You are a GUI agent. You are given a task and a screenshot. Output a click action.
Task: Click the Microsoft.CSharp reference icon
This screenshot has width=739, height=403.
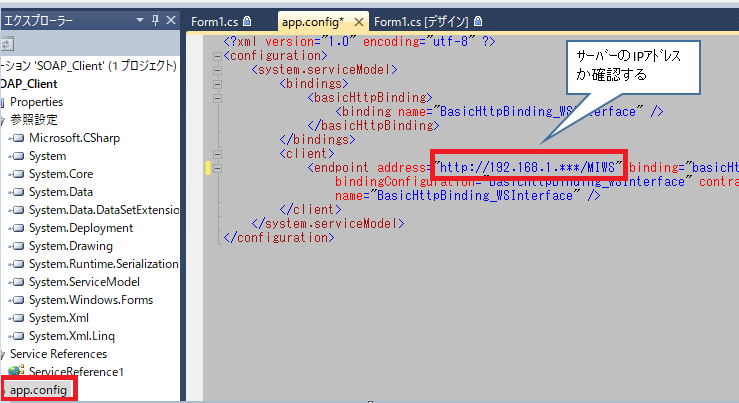coord(19,138)
